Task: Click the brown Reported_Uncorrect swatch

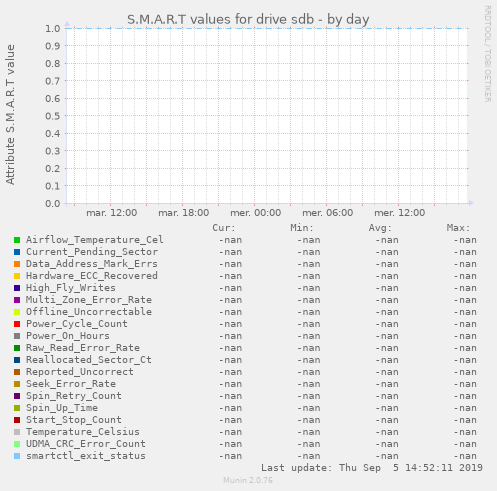Action: tap(17, 372)
